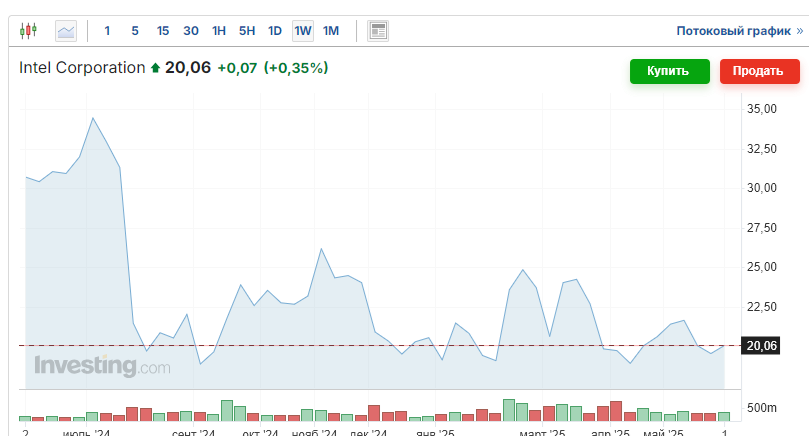This screenshot has width=809, height=436.
Task: Click the 27,50 axis label
Action: point(762,228)
